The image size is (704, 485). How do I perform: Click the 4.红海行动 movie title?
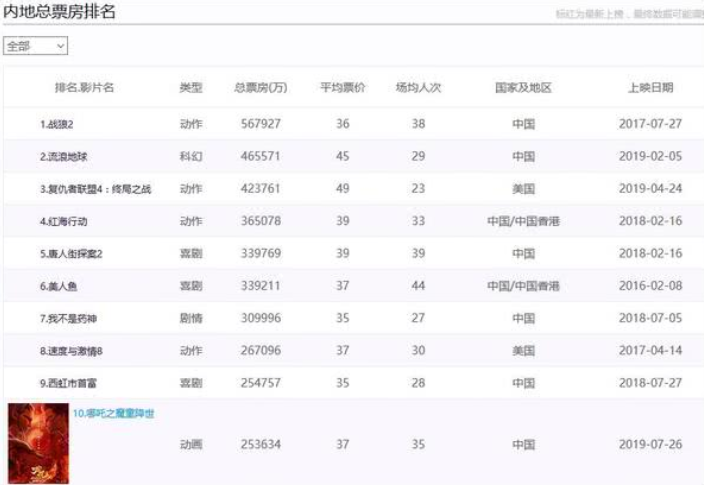tap(63, 221)
